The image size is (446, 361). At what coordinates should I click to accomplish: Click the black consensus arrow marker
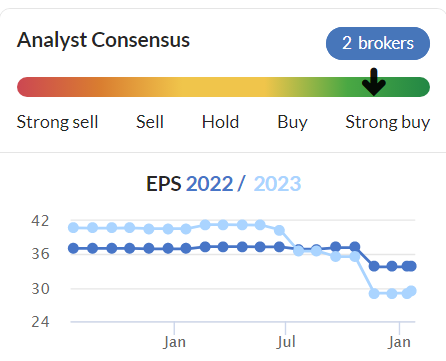pyautogui.click(x=374, y=82)
